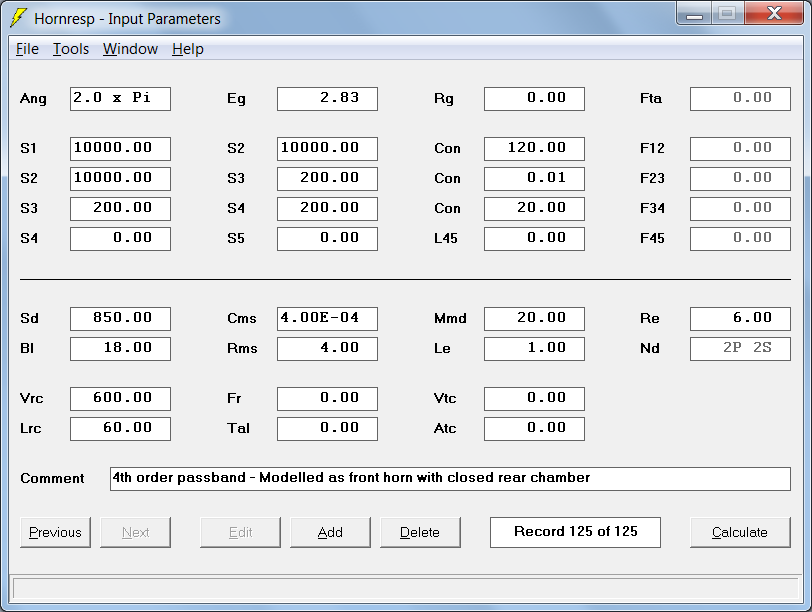Select the Bl field showing 18.00

point(120,348)
